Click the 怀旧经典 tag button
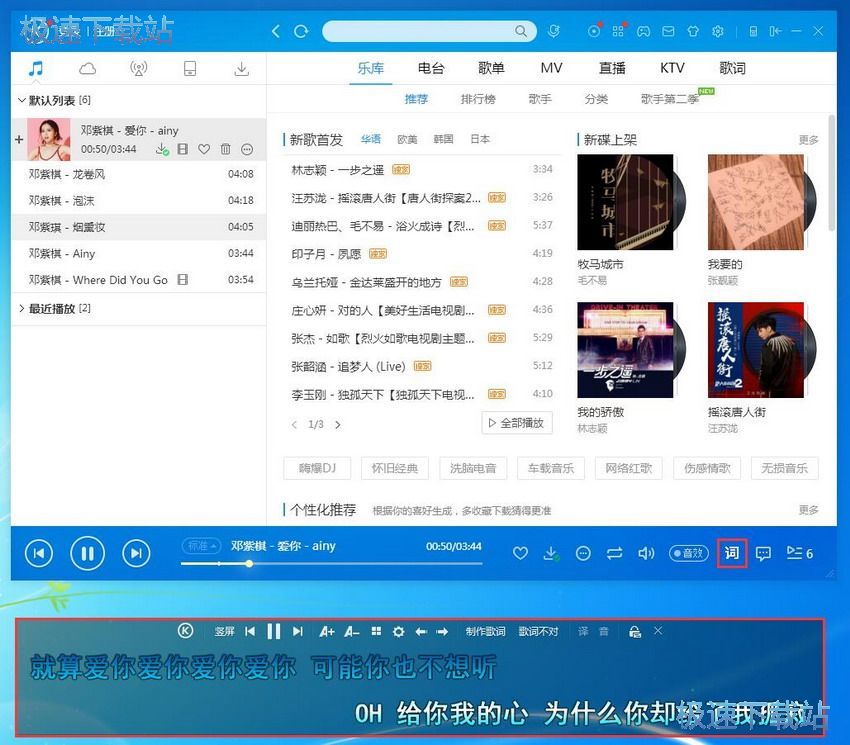The height and width of the screenshot is (745, 850). [395, 468]
